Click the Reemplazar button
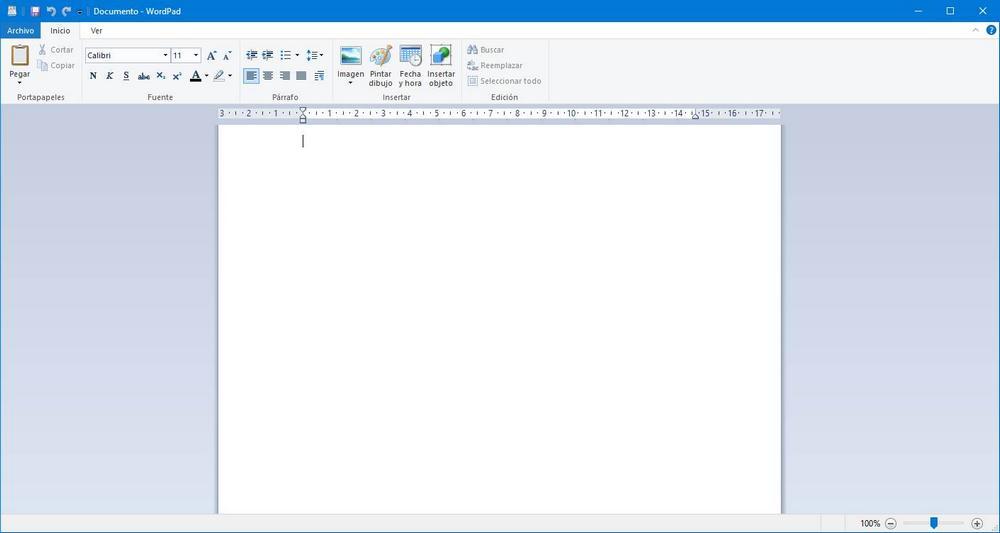 click(x=495, y=65)
